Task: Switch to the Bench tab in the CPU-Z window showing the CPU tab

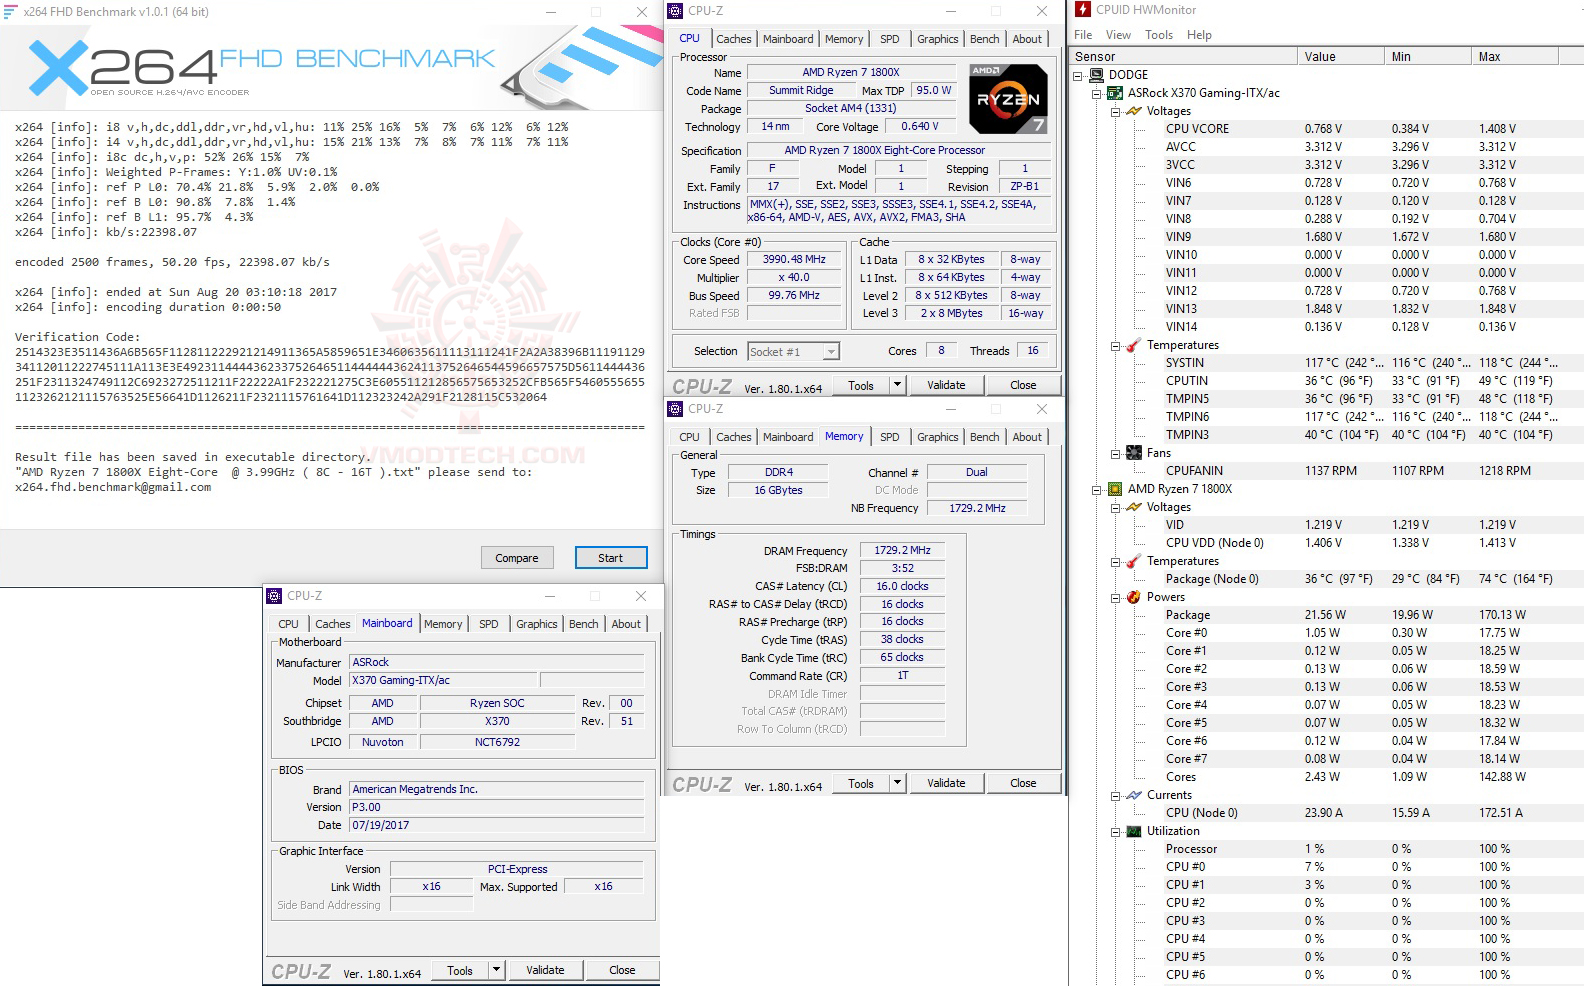Action: [984, 39]
